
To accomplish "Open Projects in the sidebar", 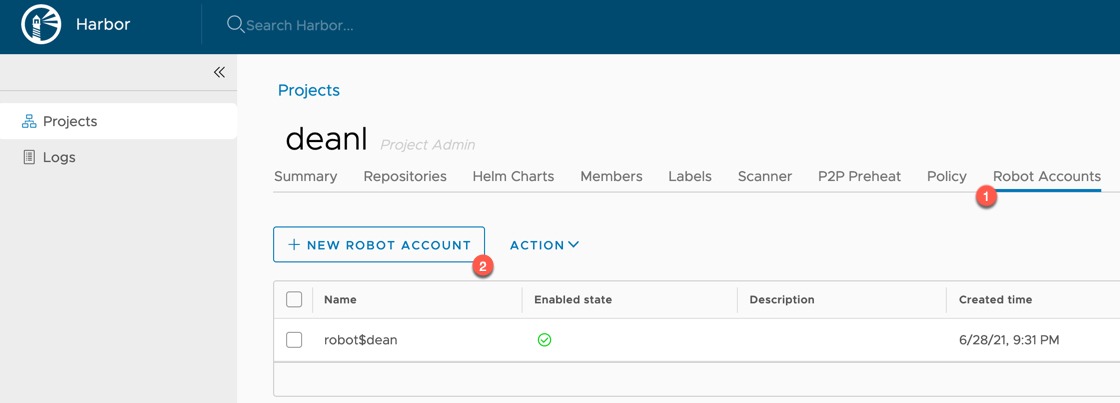I will click(119, 121).
